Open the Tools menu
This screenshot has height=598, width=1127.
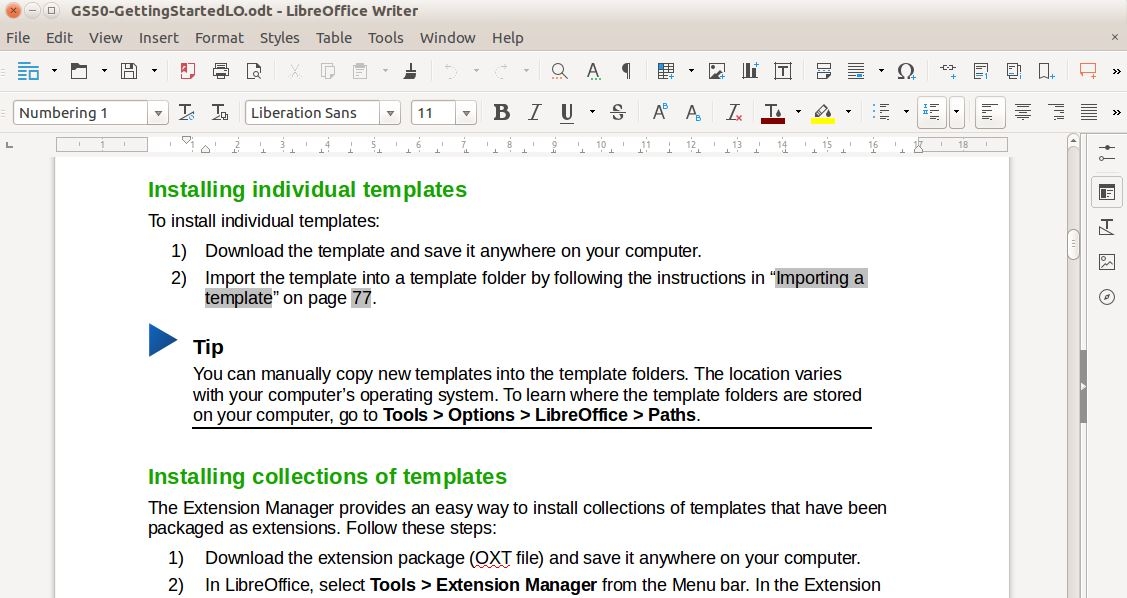coord(385,38)
